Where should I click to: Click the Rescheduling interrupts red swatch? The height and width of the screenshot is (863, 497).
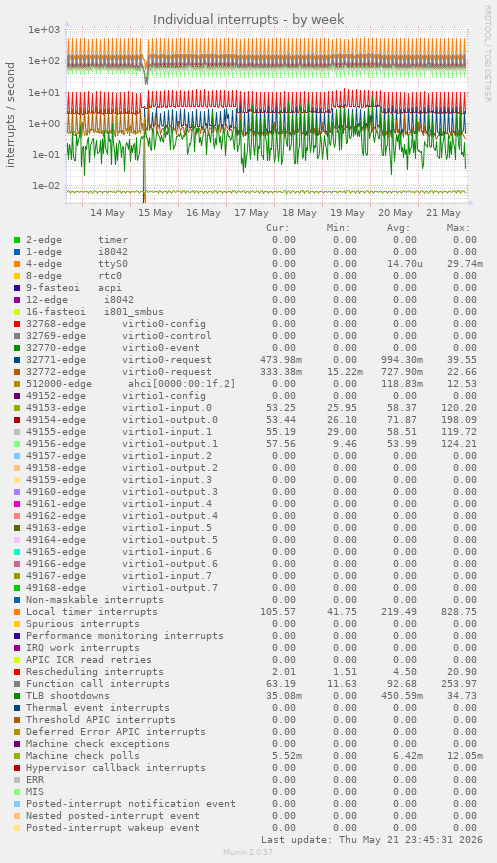tap(17, 672)
